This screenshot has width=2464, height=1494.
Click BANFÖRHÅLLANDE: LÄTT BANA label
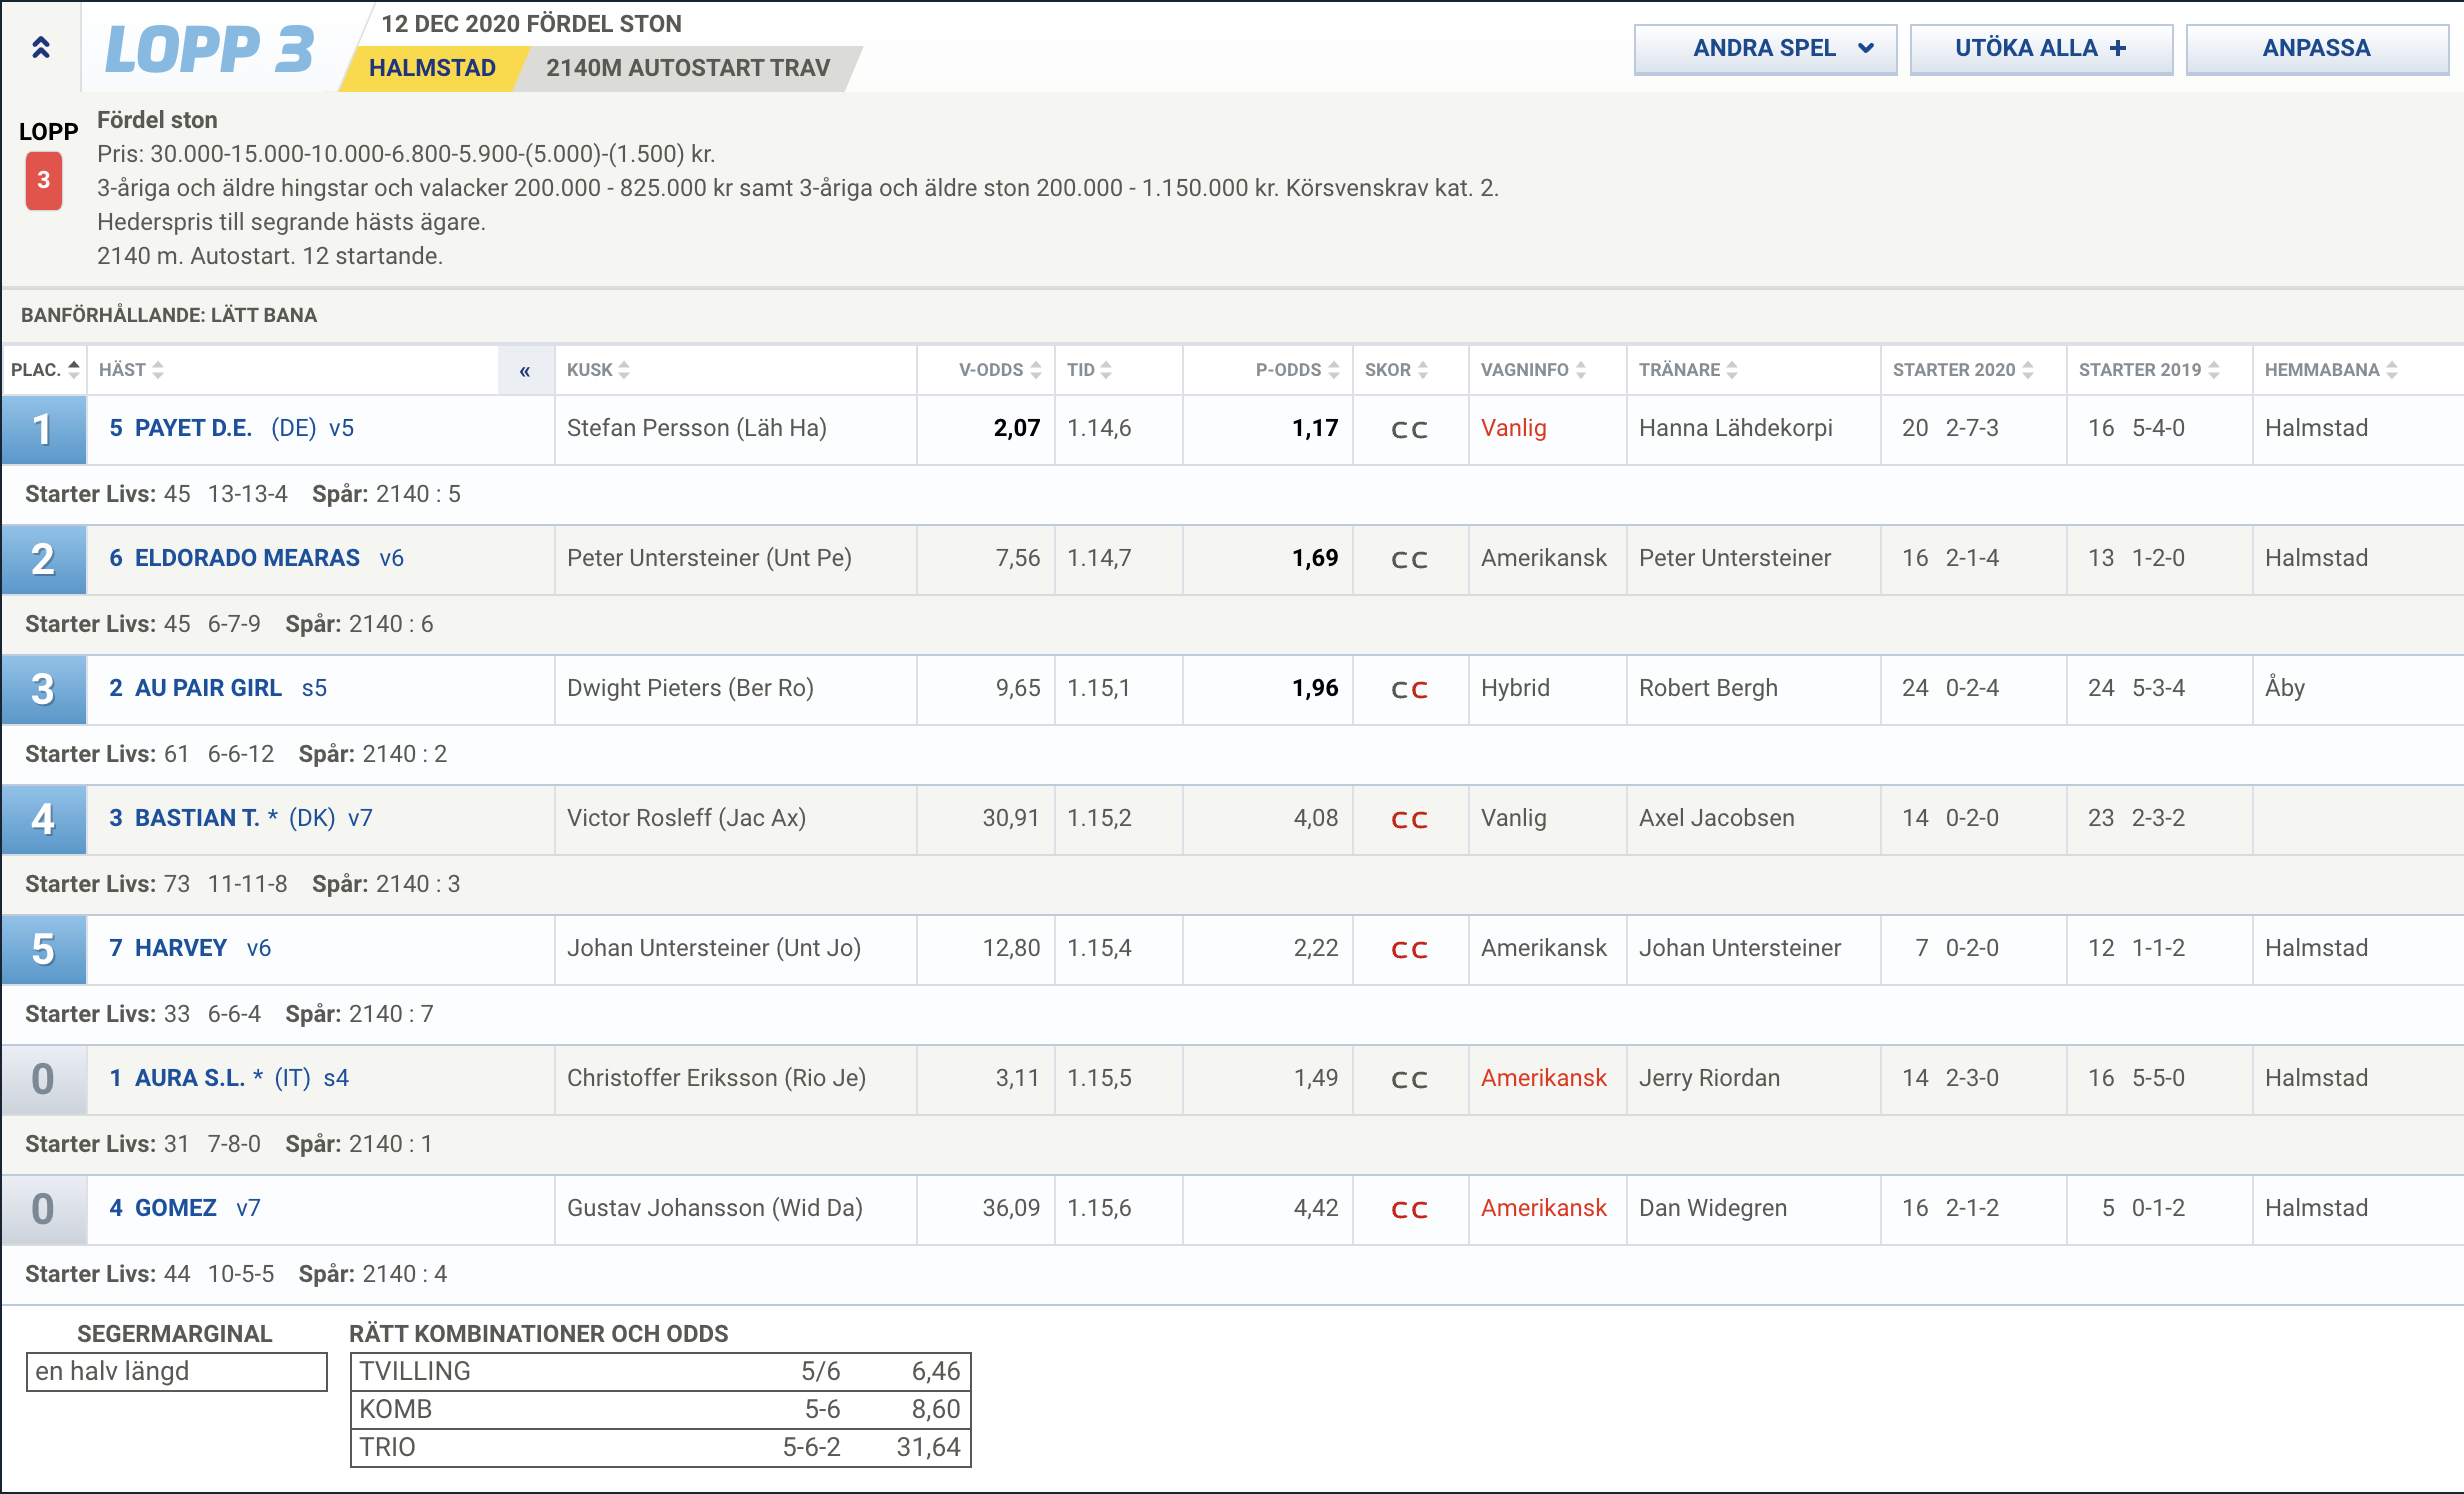point(169,315)
